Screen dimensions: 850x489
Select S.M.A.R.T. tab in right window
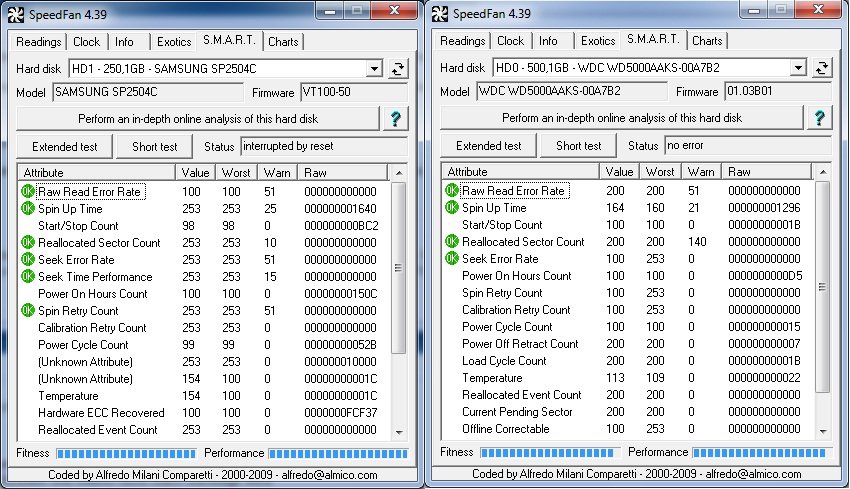click(653, 39)
